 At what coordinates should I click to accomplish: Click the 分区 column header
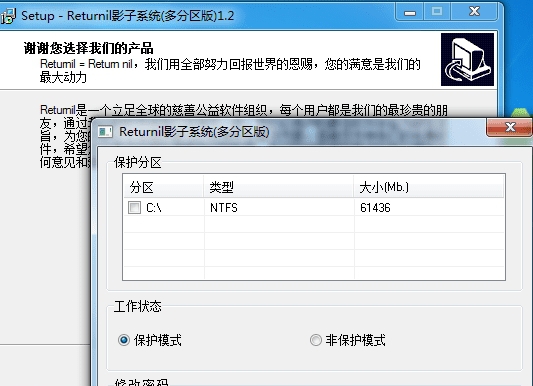pos(164,187)
